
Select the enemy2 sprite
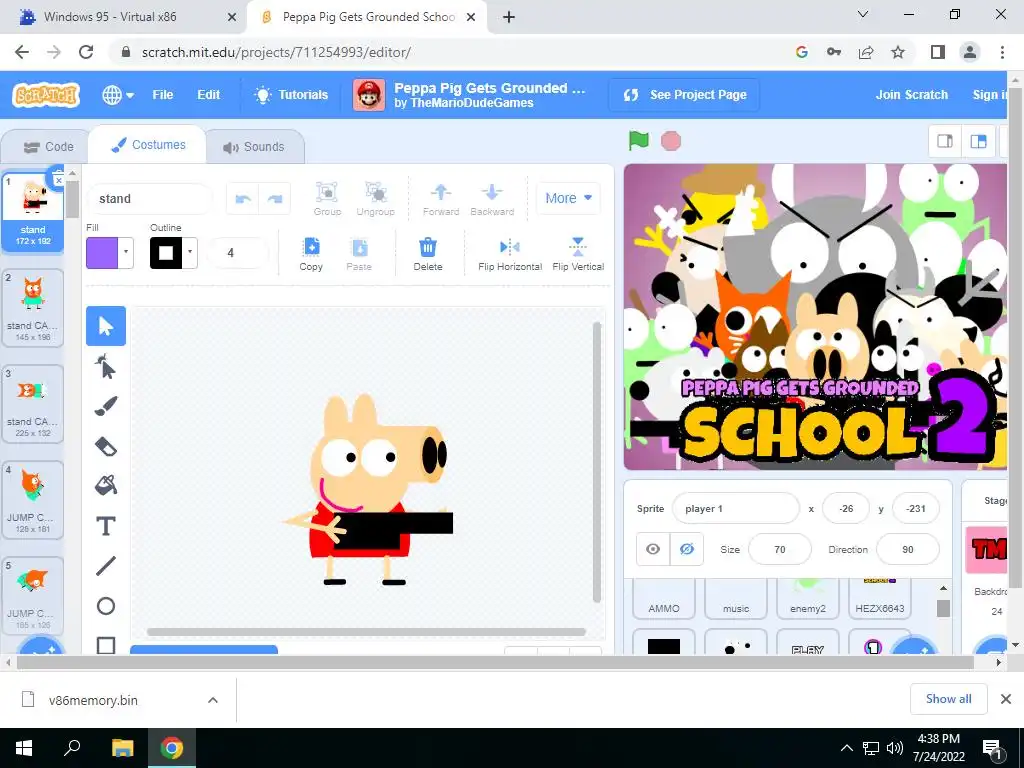click(808, 598)
